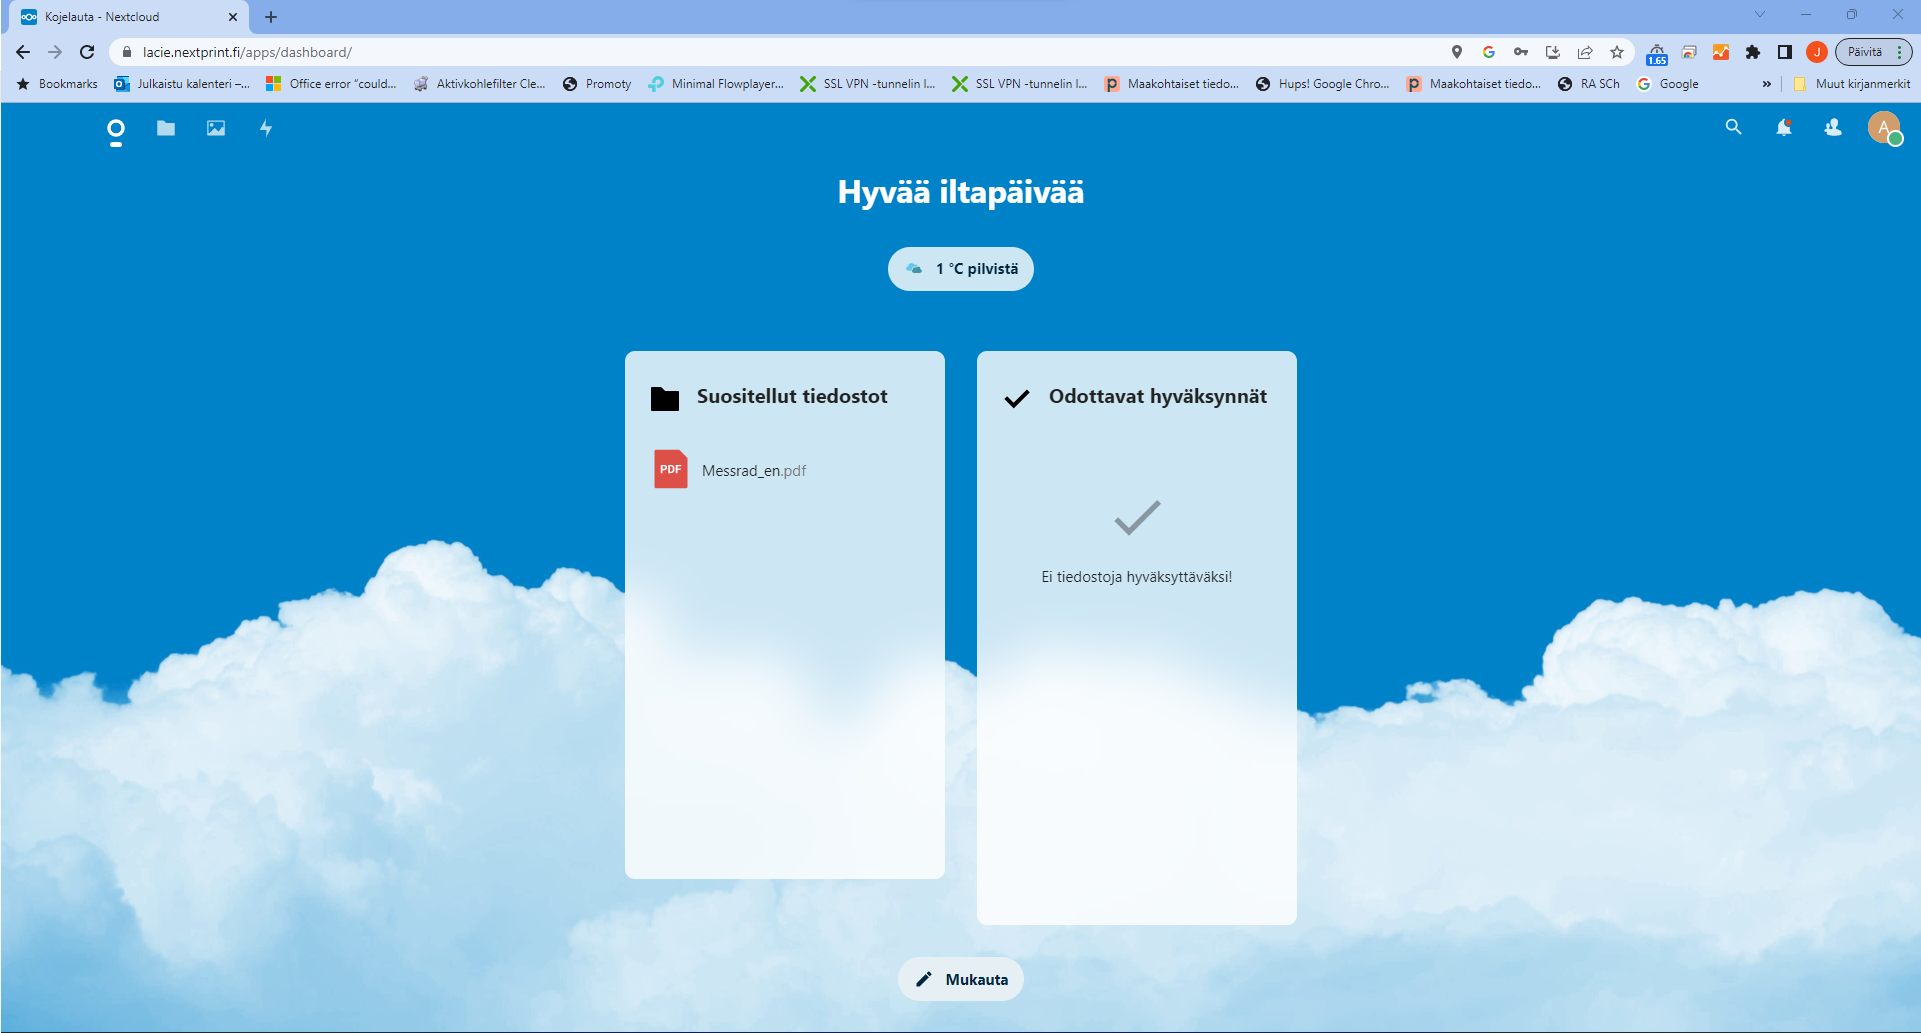Click the Chrome windows extension icon
This screenshot has width=1921, height=1033.
coord(1689,52)
